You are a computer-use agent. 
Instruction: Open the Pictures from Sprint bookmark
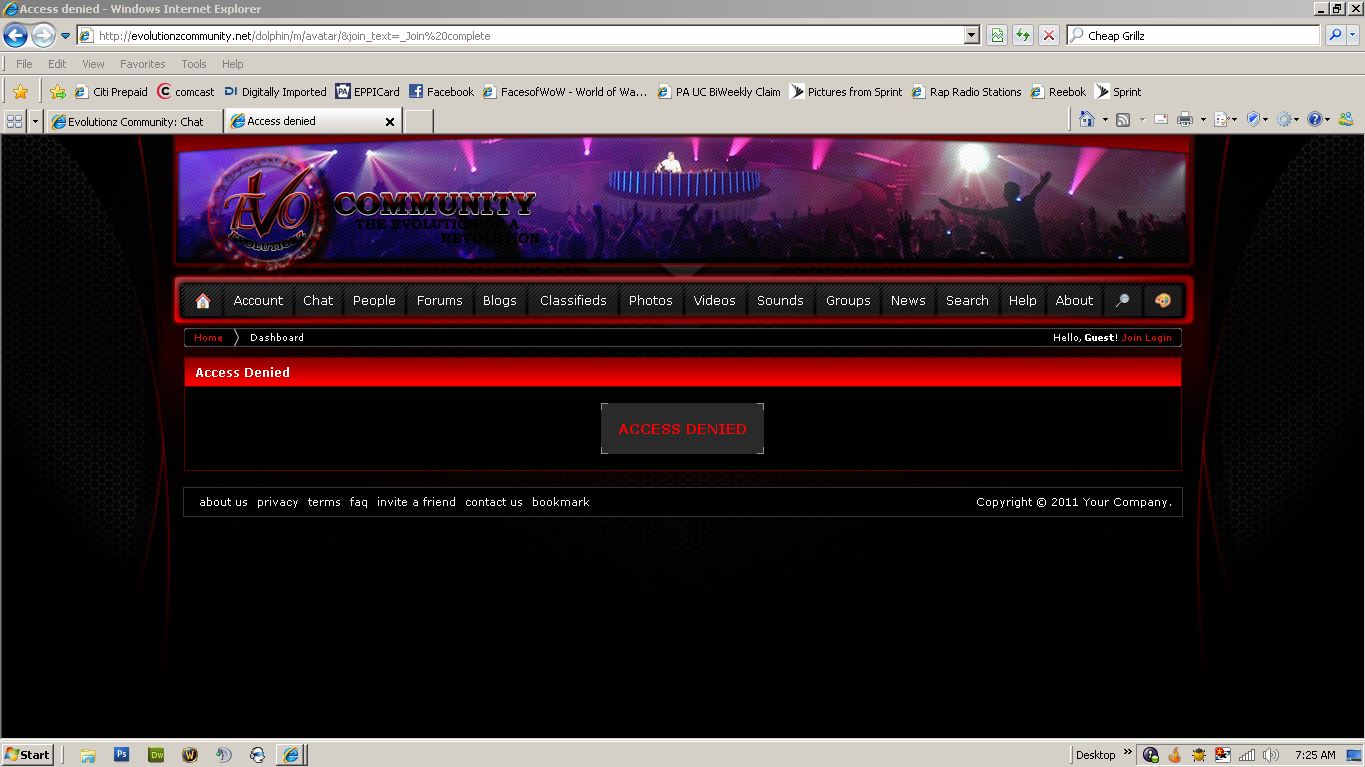click(846, 92)
